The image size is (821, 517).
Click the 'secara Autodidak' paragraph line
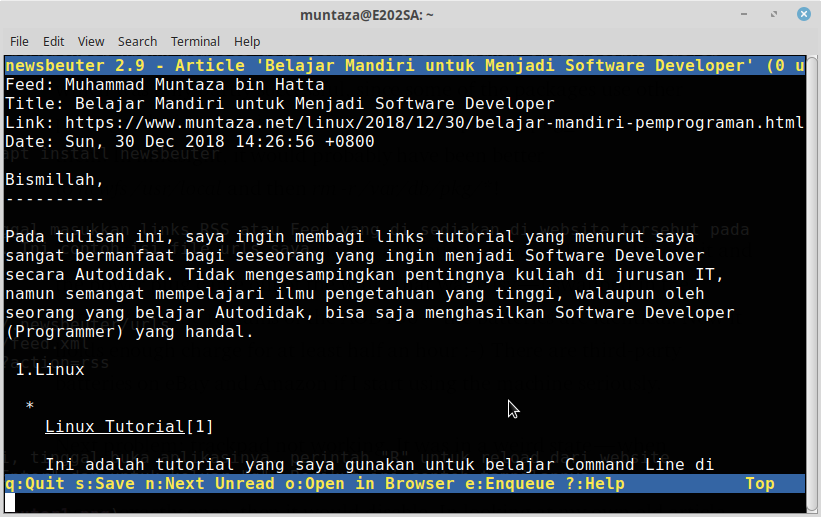[364, 274]
